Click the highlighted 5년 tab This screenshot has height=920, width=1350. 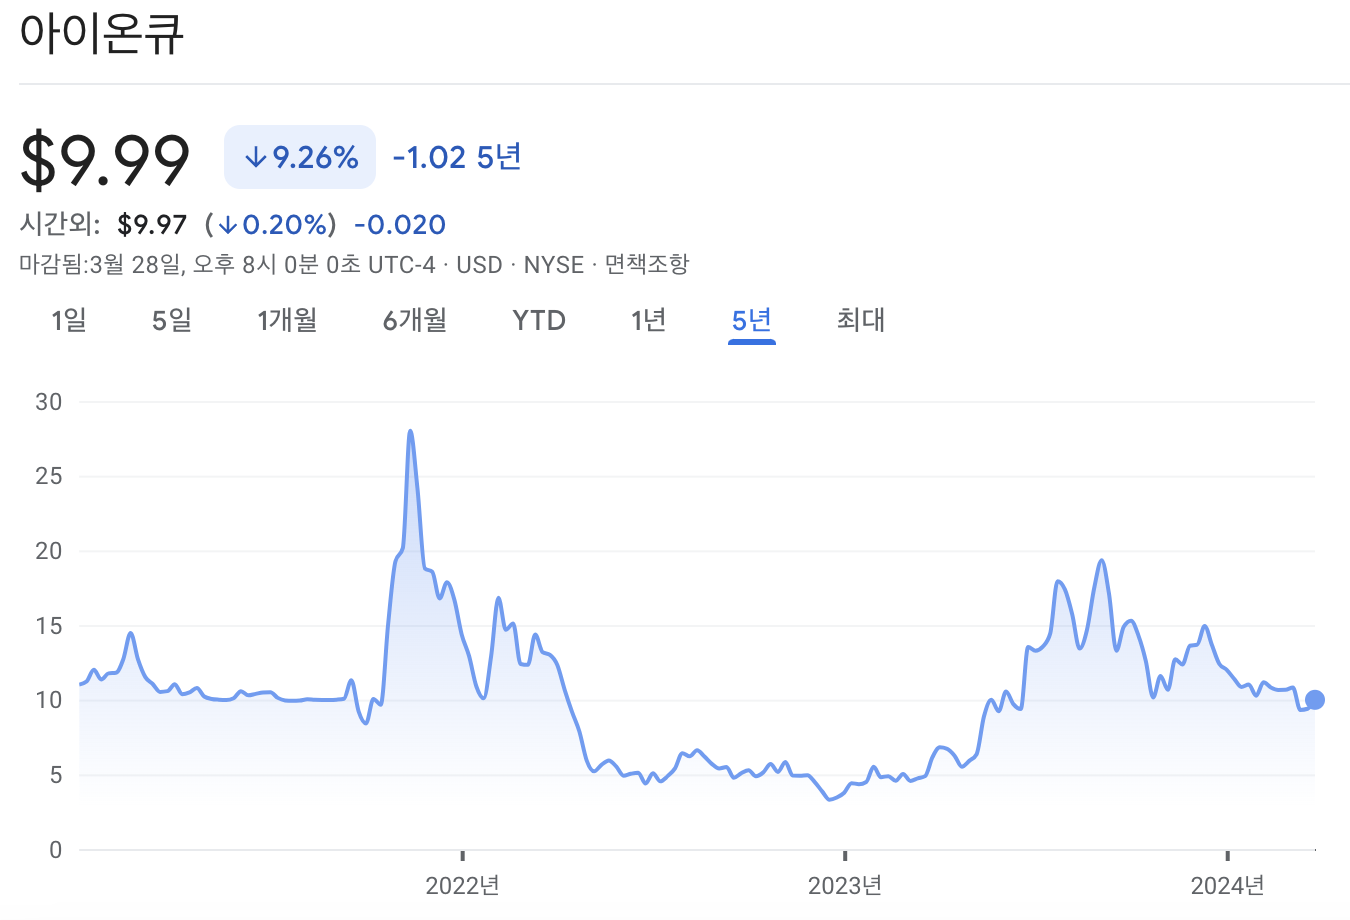(x=751, y=320)
